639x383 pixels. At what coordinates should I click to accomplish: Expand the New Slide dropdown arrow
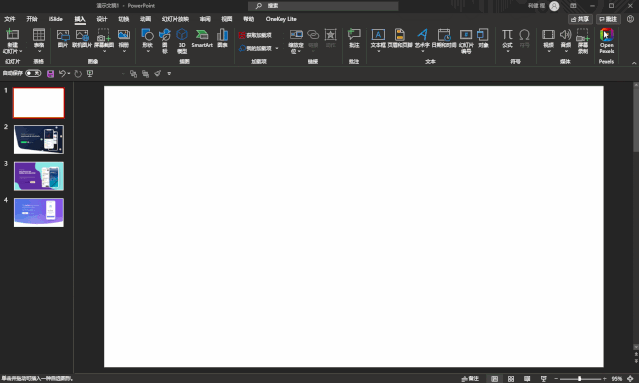pyautogui.click(x=21, y=51)
